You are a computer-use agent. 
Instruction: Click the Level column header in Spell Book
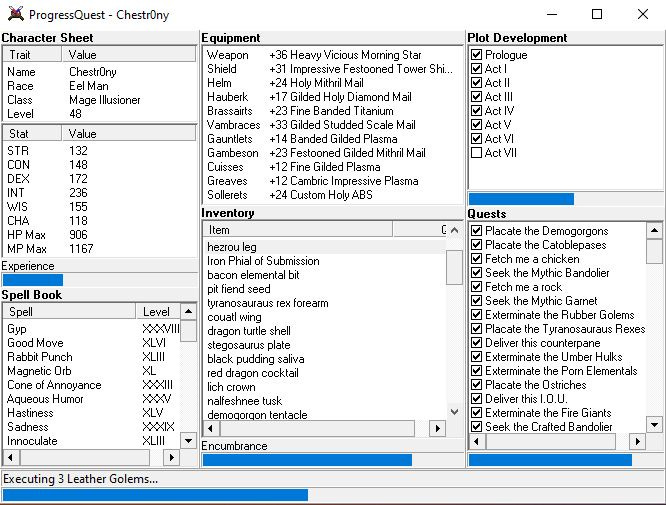(158, 312)
